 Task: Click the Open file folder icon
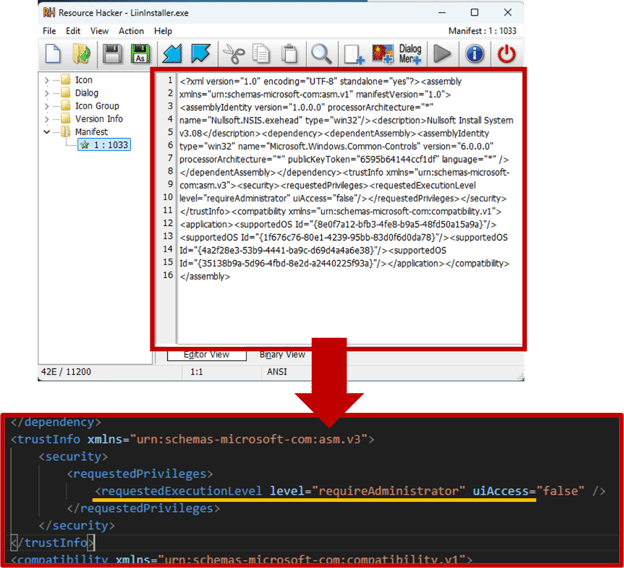(x=81, y=54)
